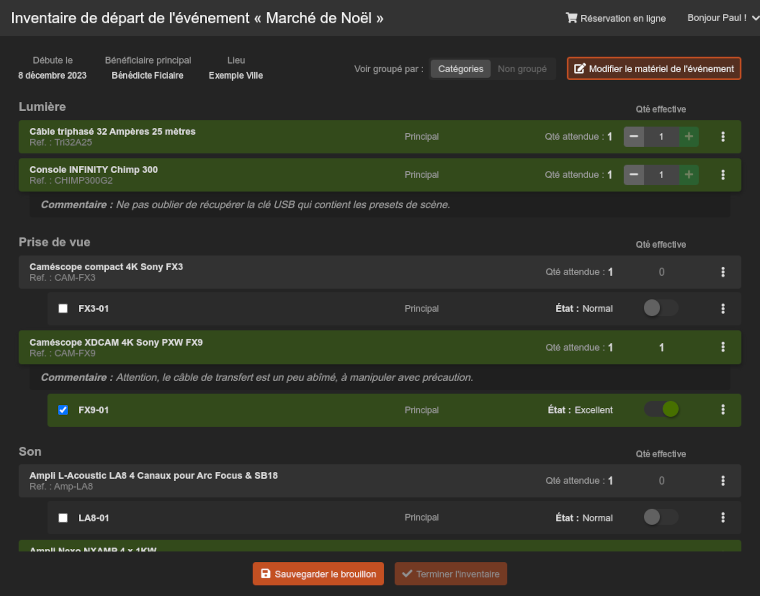760x596 pixels.
Task: Increase Console INFINITY Chimp 300 quantity
Action: point(688,175)
